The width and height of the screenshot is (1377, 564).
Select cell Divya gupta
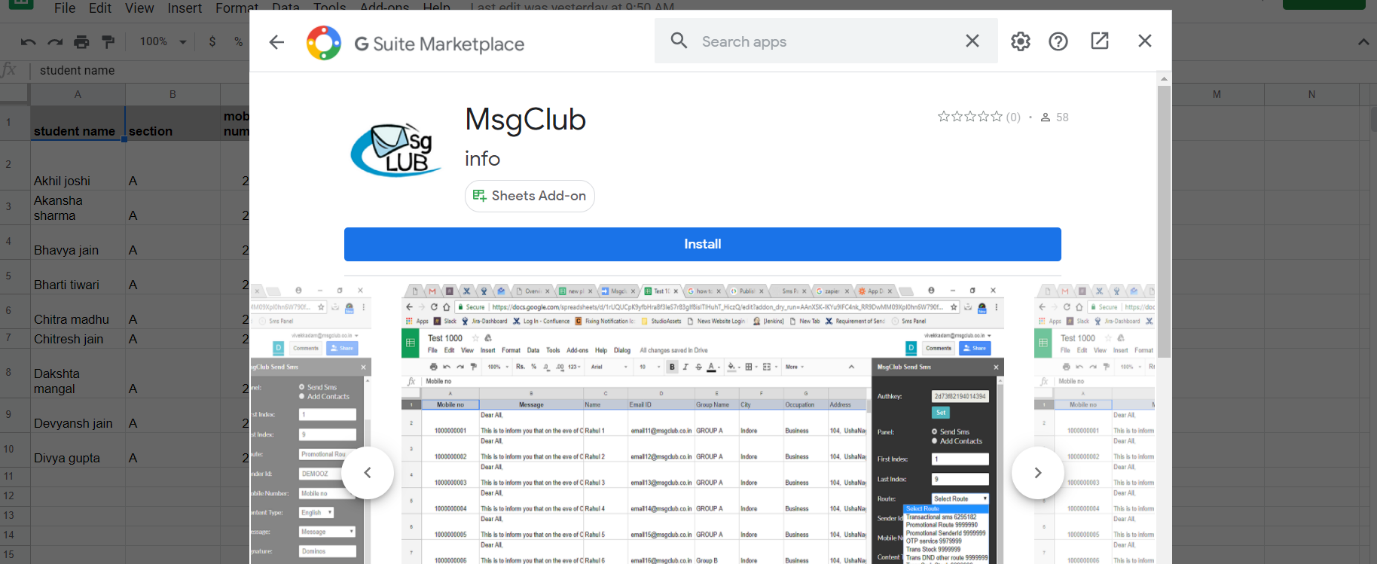tap(78, 450)
